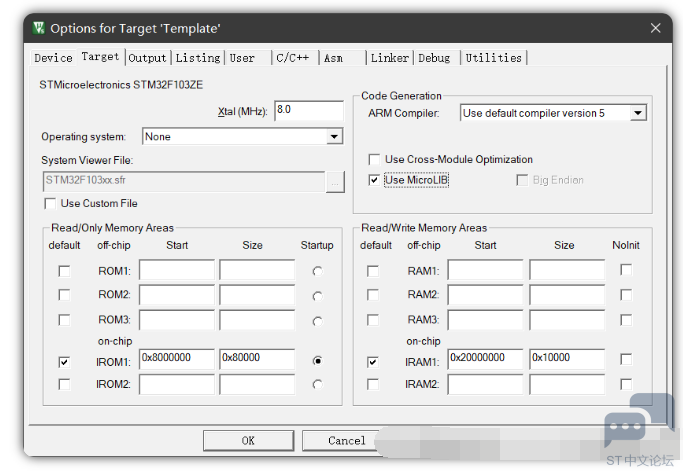
Task: Click the IROM2 Size field
Action: point(257,385)
